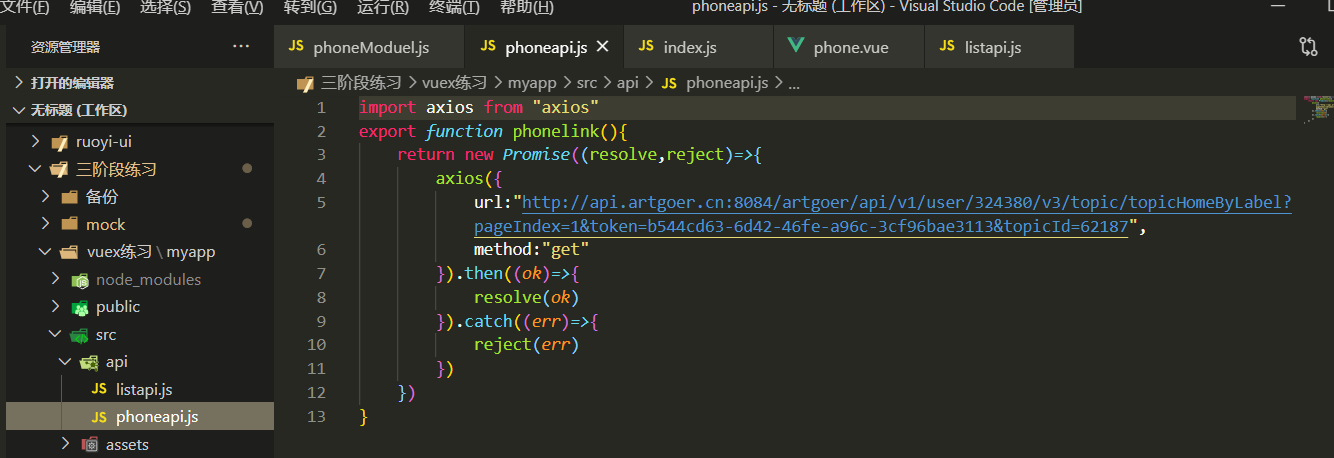Click phoneapi.js in the breadcrumb
The height and width of the screenshot is (458, 1334).
tap(727, 83)
